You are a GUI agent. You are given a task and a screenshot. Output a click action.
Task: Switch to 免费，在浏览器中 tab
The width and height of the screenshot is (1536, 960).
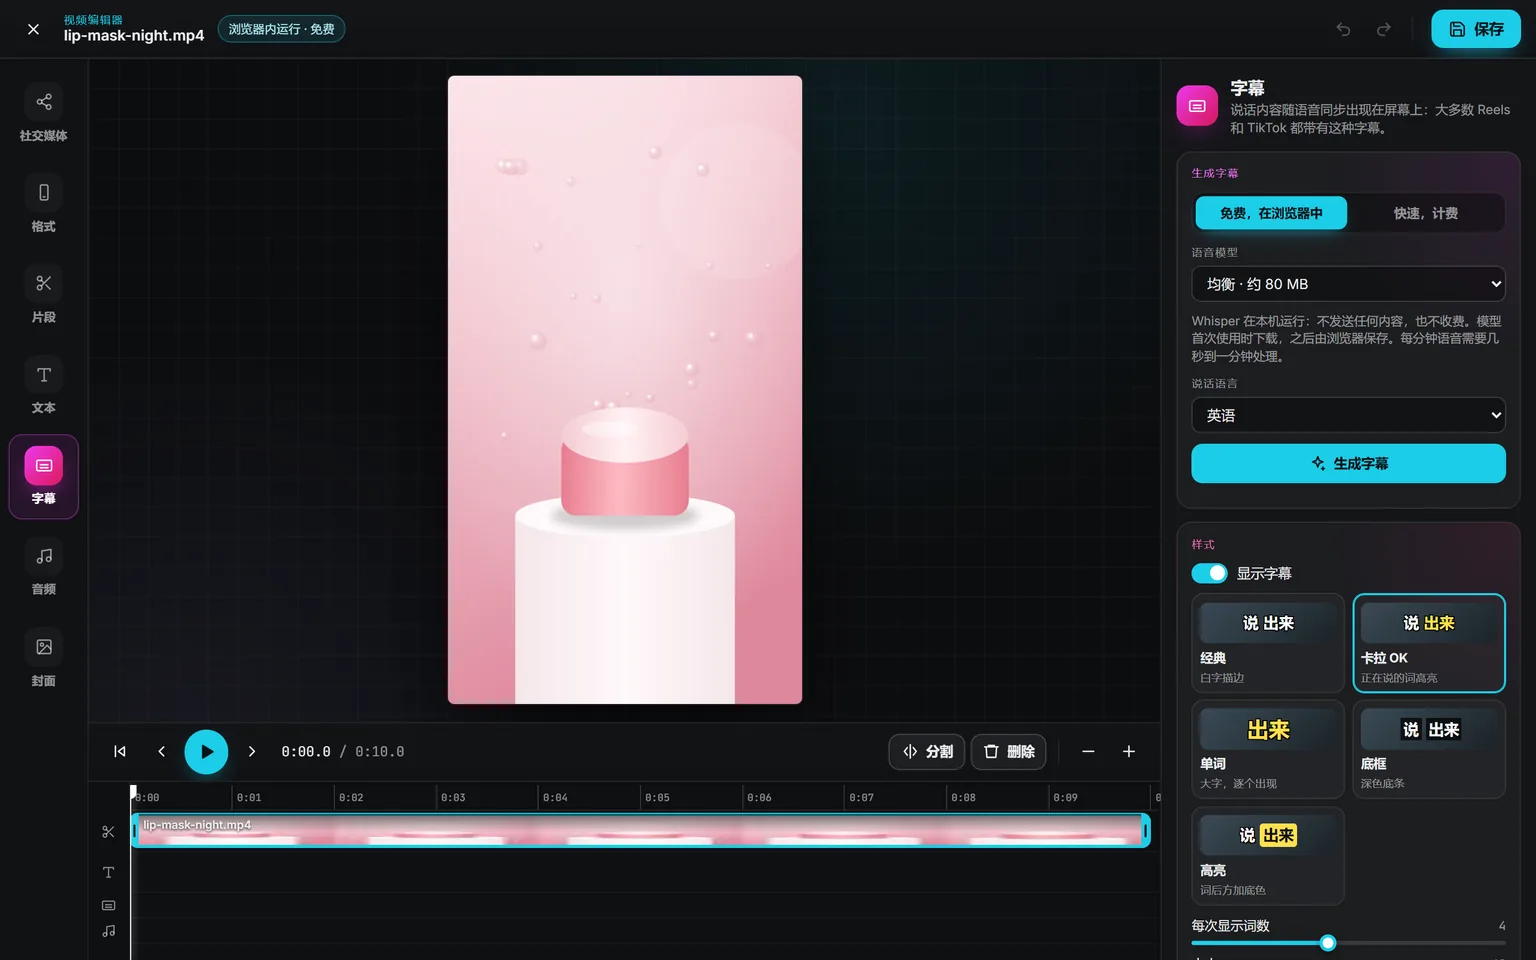pos(1271,213)
